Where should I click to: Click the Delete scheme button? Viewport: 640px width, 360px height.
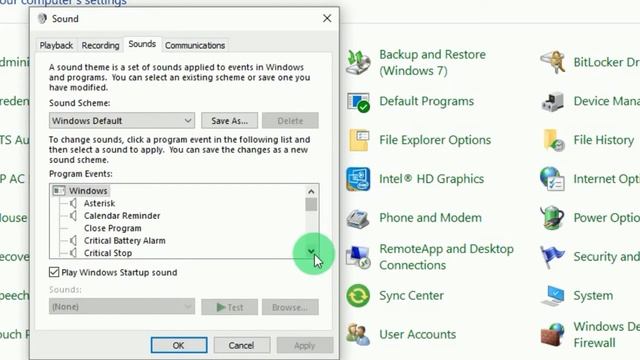coord(290,121)
